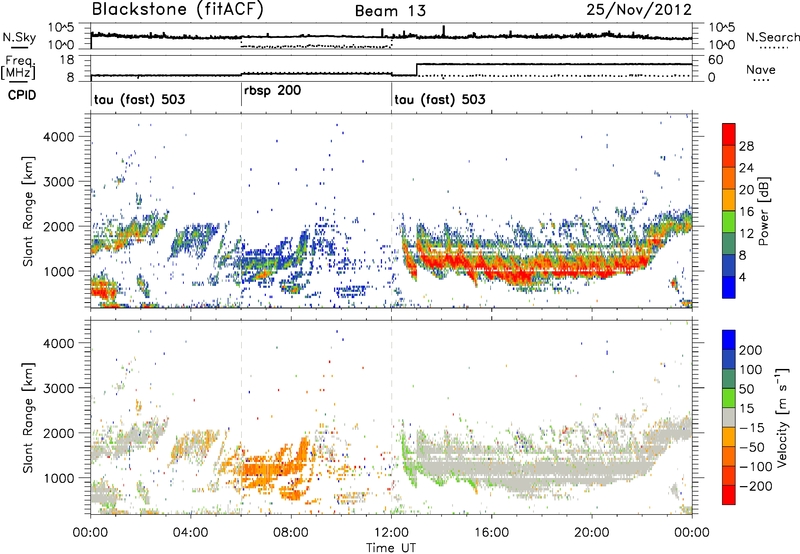Select the 16 tick on the Power color bar
This screenshot has height=554, width=800.
[746, 212]
